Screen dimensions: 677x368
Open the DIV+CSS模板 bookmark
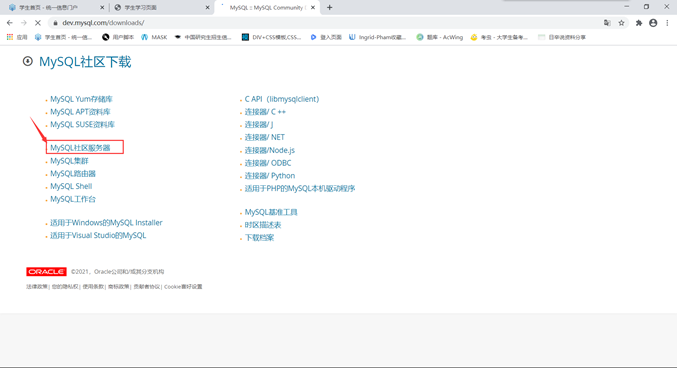[272, 37]
